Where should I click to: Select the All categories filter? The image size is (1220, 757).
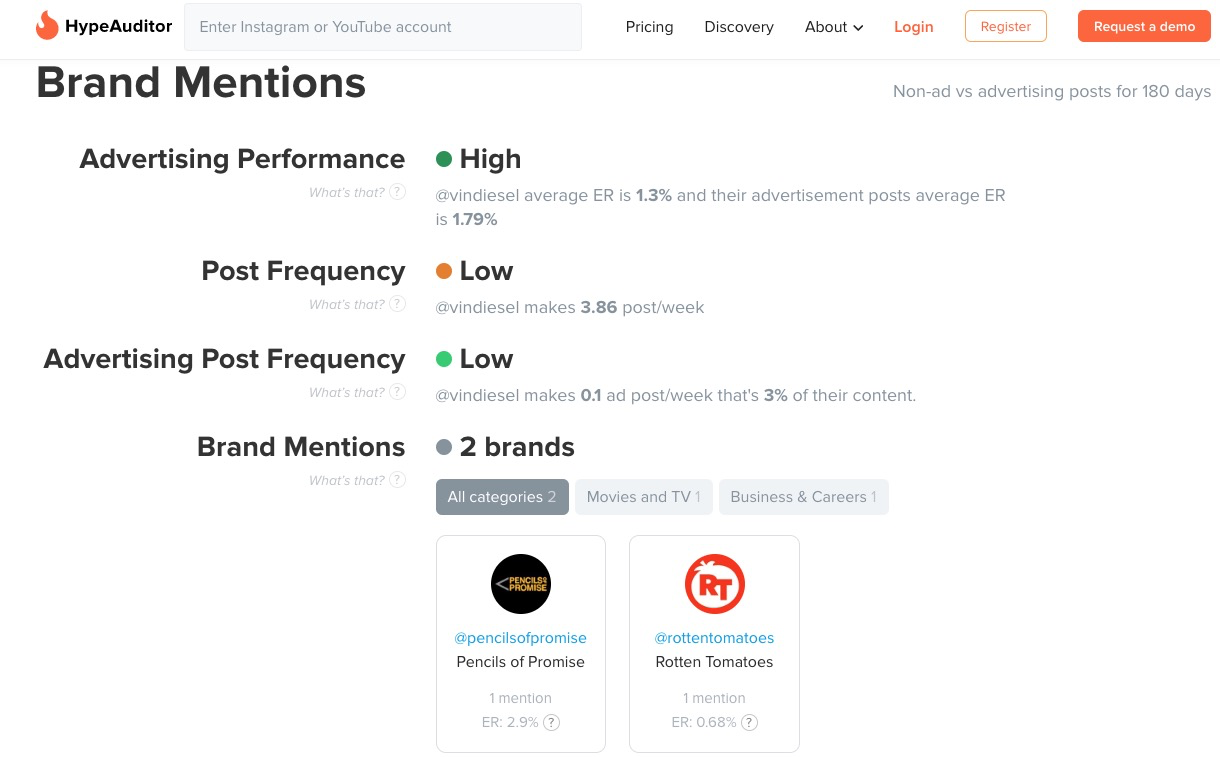[x=502, y=497]
